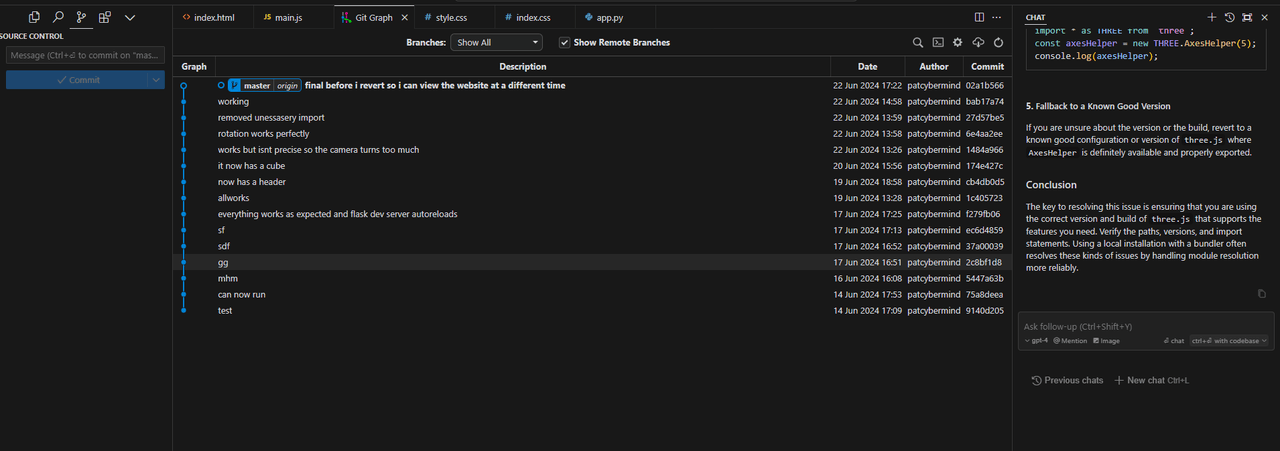Open the Branches 'Show All' dropdown
The width and height of the screenshot is (1280, 451).
pyautogui.click(x=497, y=43)
